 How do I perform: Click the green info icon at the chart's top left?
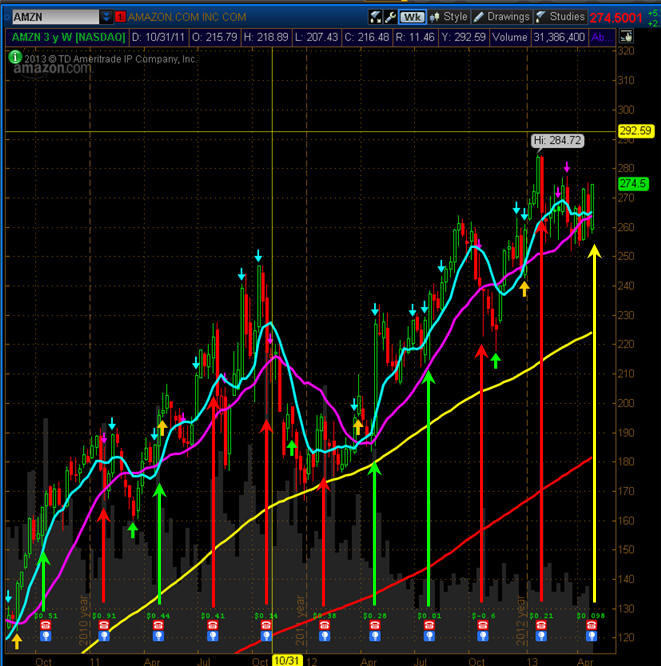click(15, 56)
